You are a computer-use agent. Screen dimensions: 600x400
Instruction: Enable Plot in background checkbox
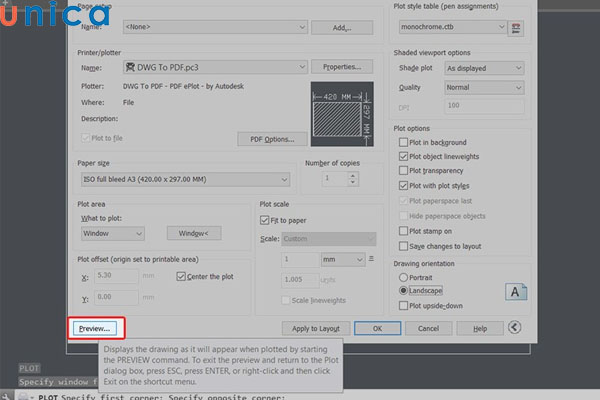point(403,142)
